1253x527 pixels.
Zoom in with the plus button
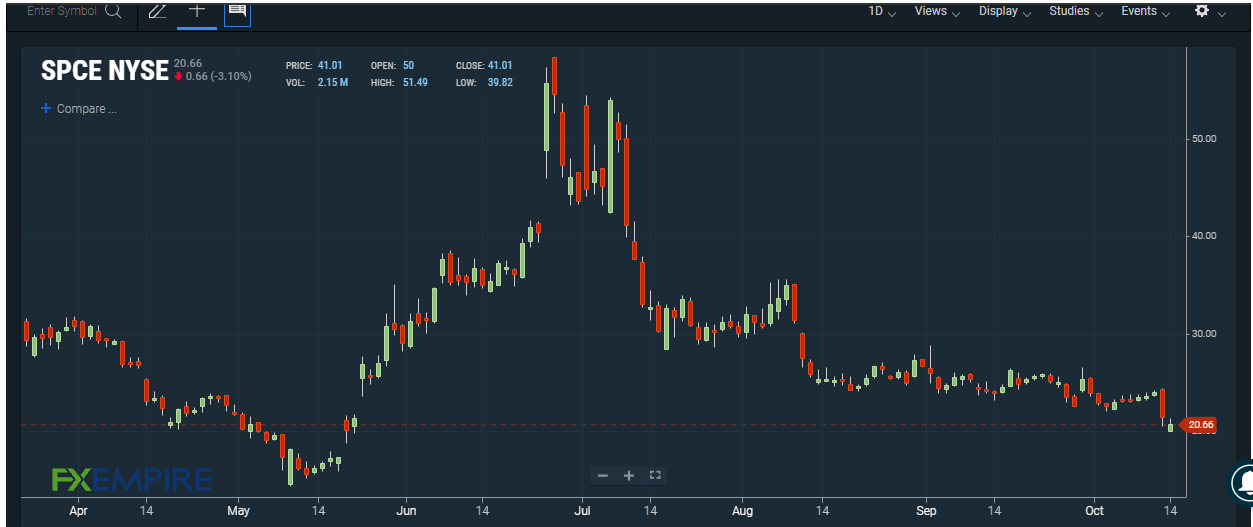pyautogui.click(x=629, y=476)
